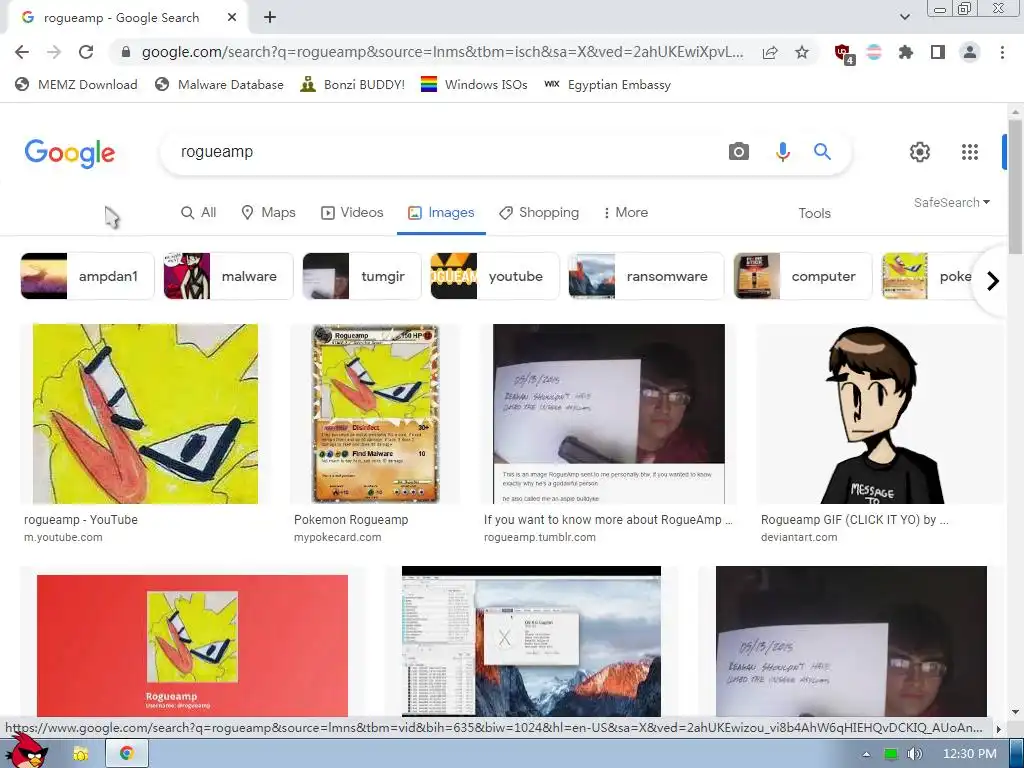Open MEMZ Download bookmark
Image resolution: width=1024 pixels, height=768 pixels.
pos(76,84)
